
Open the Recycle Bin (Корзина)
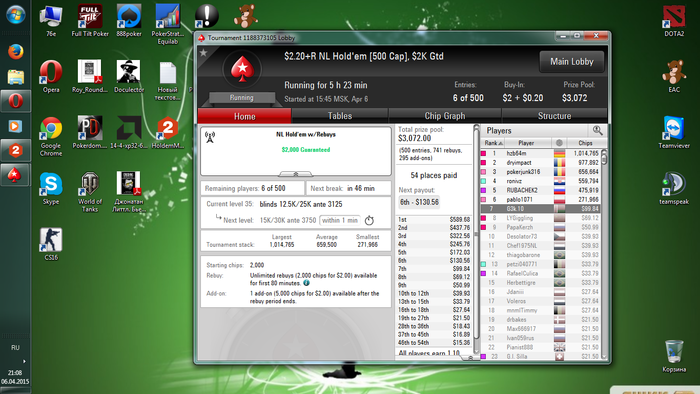point(674,356)
